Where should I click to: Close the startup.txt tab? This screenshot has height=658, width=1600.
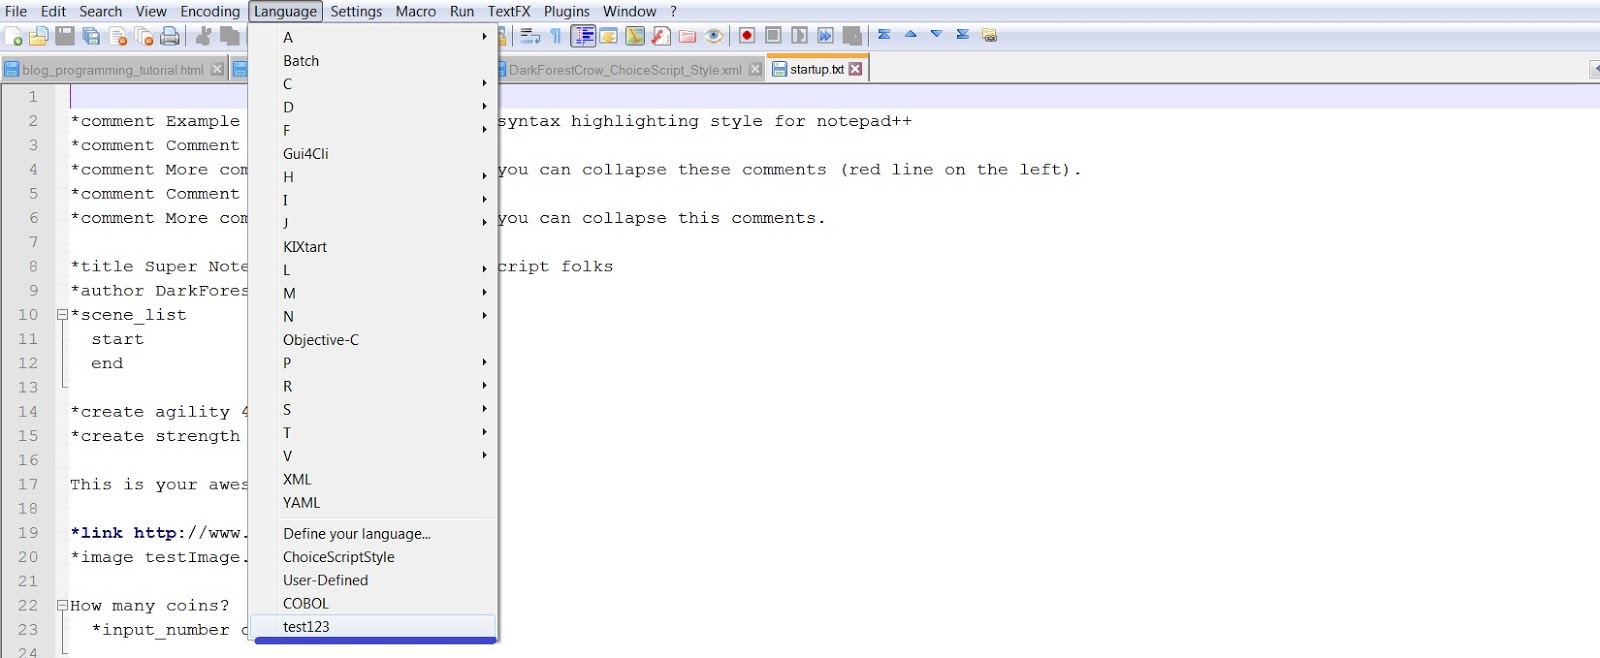click(855, 69)
